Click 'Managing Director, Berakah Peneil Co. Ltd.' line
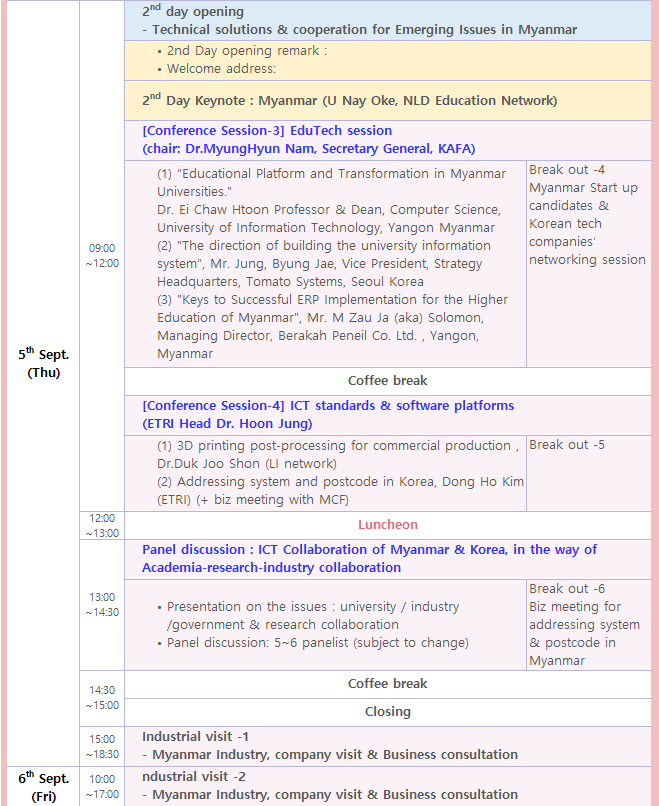Screen dimensions: 659x806 pos(318,336)
